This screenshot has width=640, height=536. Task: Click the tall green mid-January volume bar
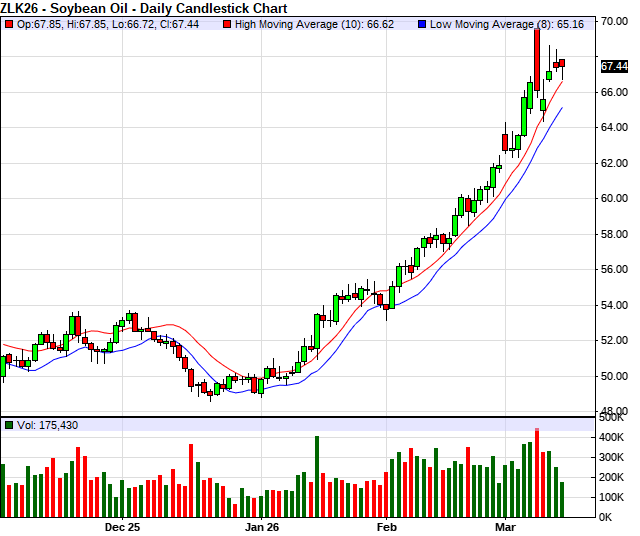pos(317,475)
